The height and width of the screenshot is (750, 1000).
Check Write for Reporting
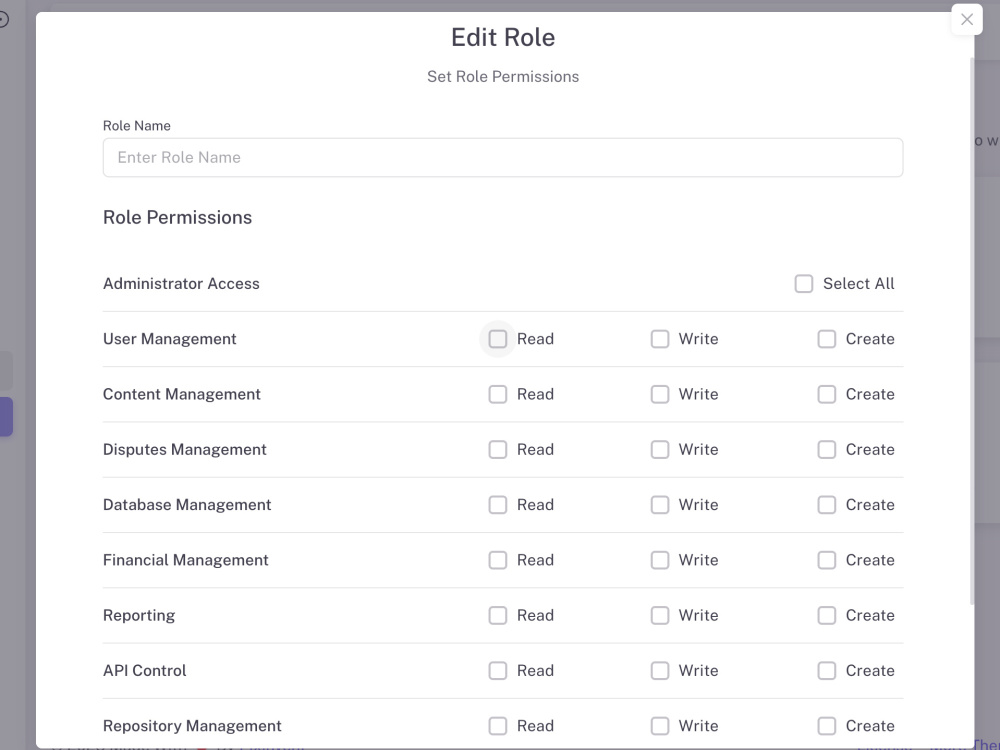coord(659,615)
